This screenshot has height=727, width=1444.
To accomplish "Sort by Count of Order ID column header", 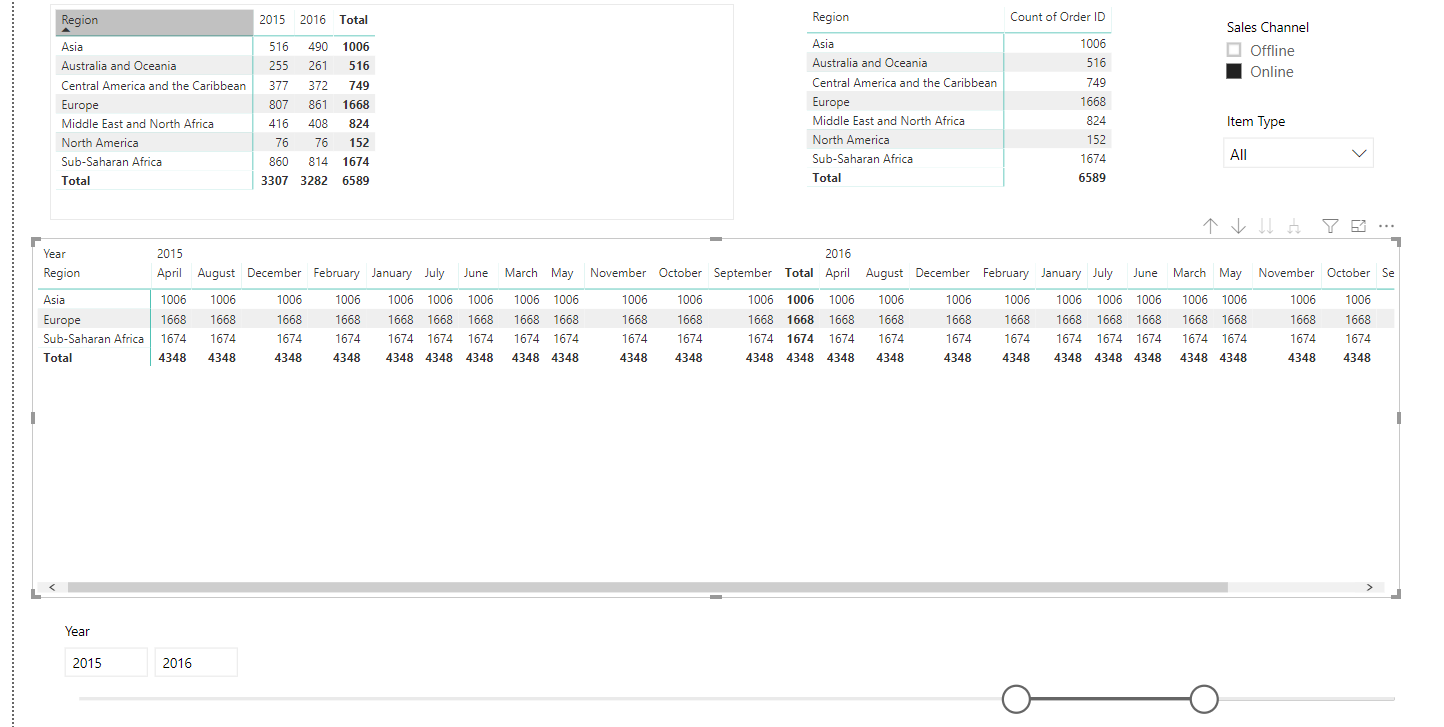I will pos(1058,17).
